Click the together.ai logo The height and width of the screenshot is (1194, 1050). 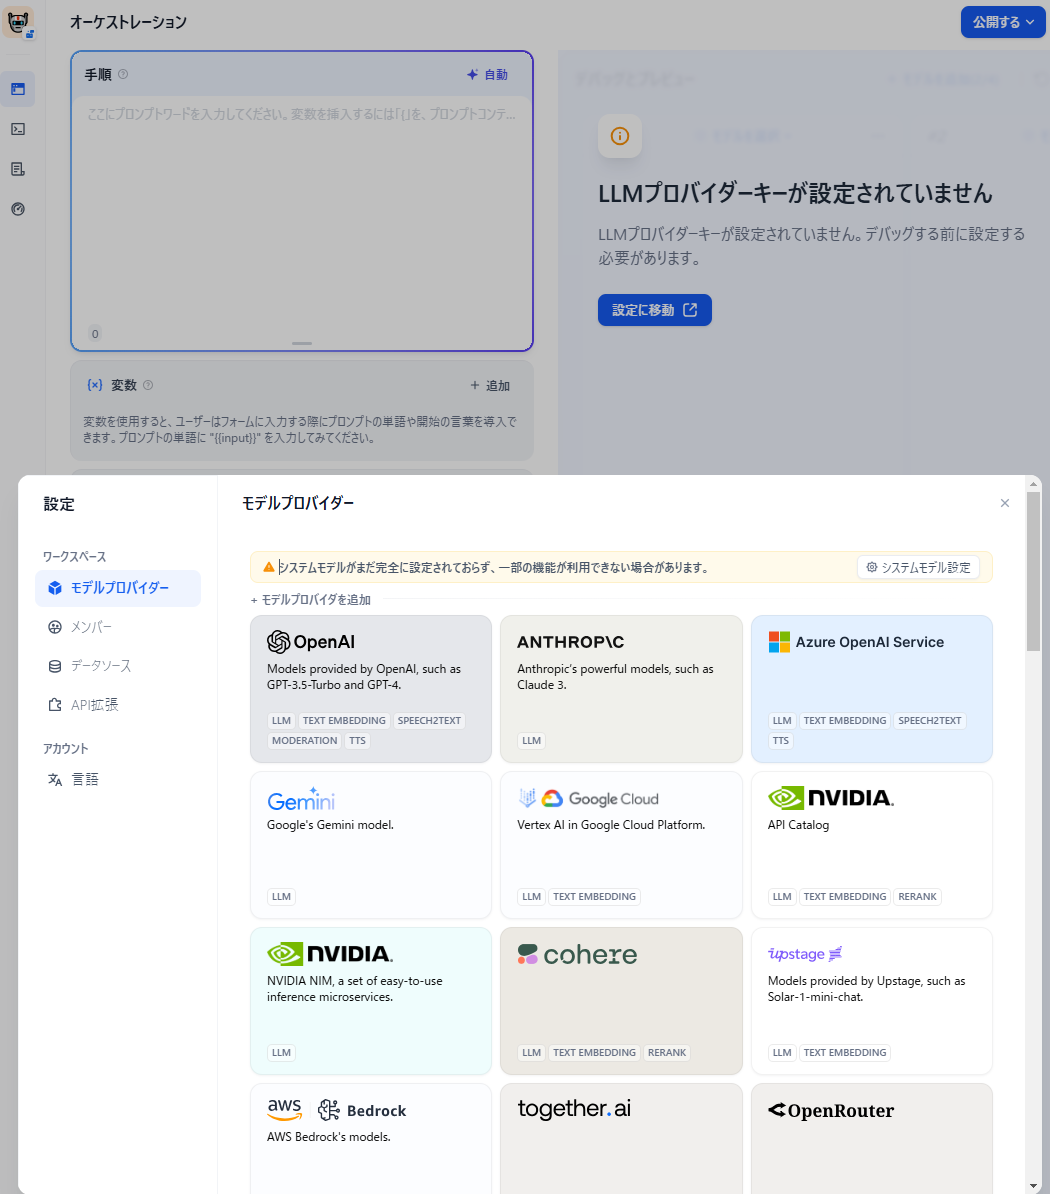pyautogui.click(x=574, y=1109)
